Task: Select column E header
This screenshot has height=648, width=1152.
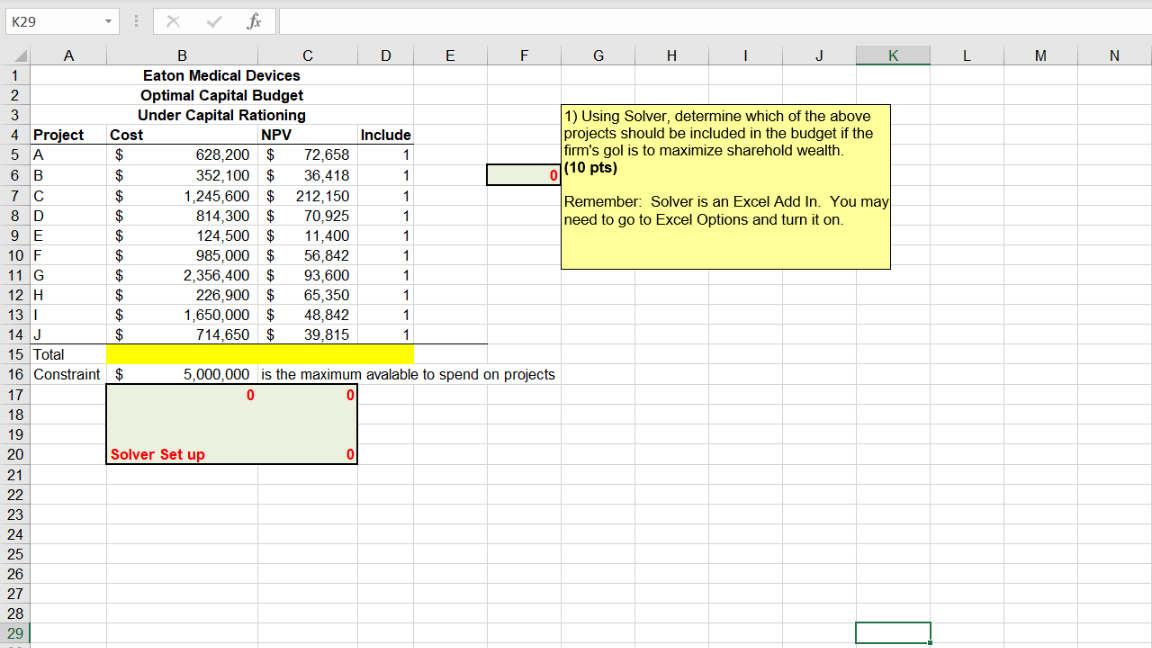Action: pyautogui.click(x=450, y=56)
